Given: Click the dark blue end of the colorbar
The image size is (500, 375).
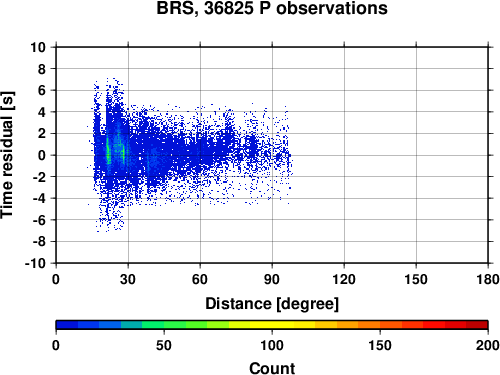Looking at the screenshot, I should [x=67, y=325].
